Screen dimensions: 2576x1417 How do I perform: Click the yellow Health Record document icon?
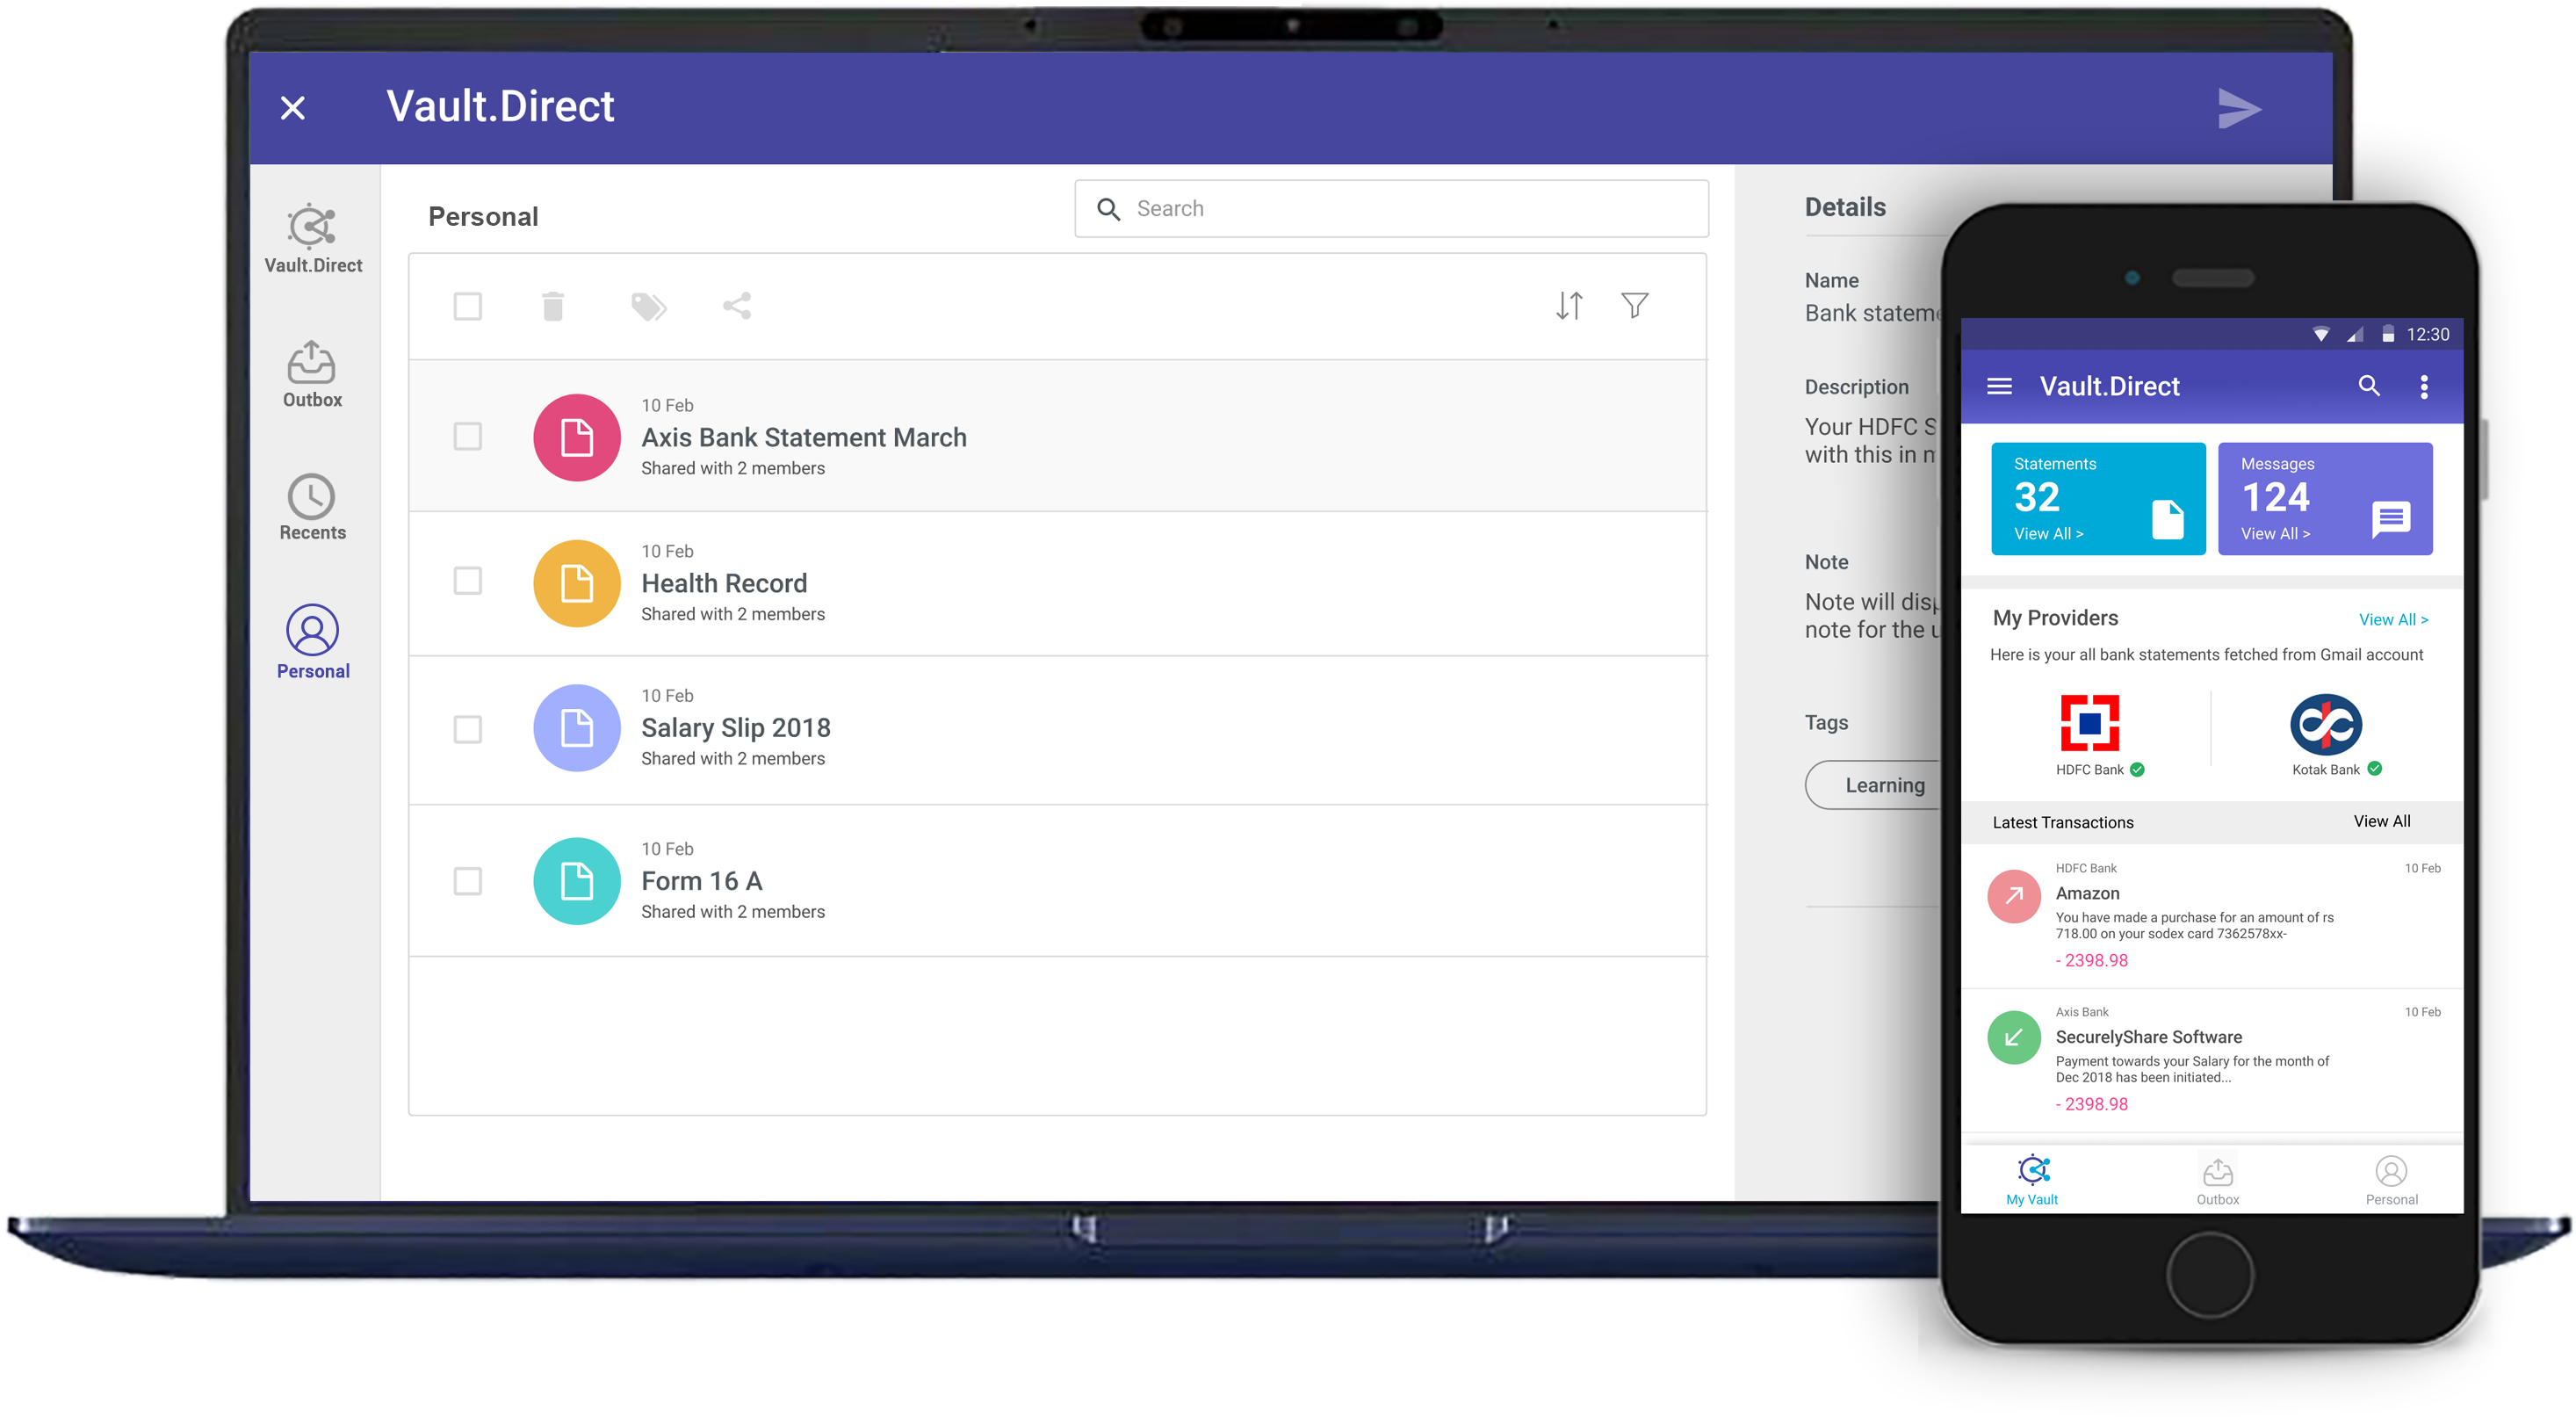pyautogui.click(x=577, y=583)
